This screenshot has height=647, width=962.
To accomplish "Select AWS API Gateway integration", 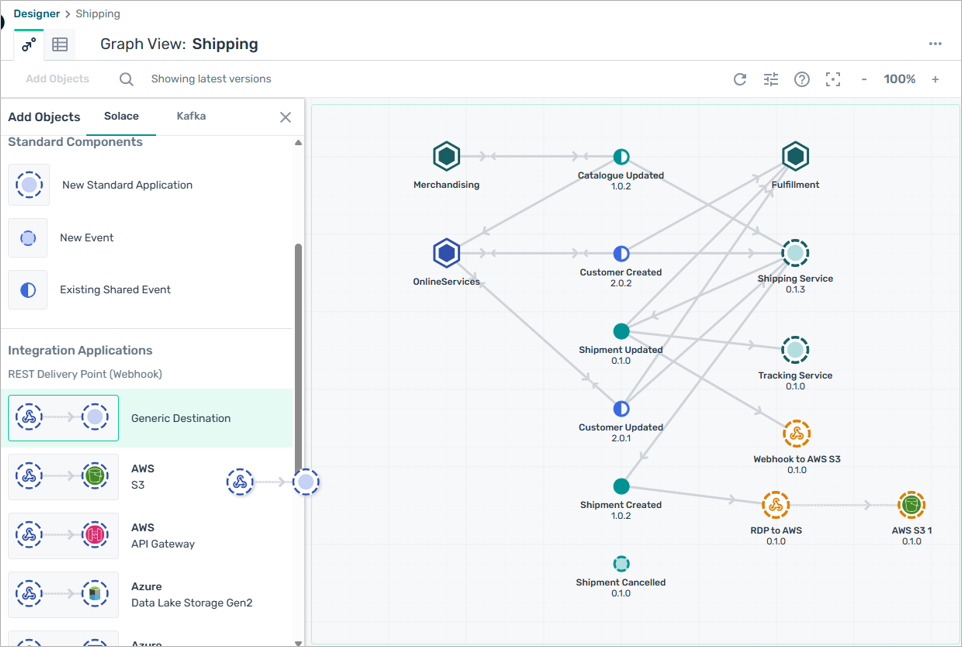I will [x=150, y=536].
